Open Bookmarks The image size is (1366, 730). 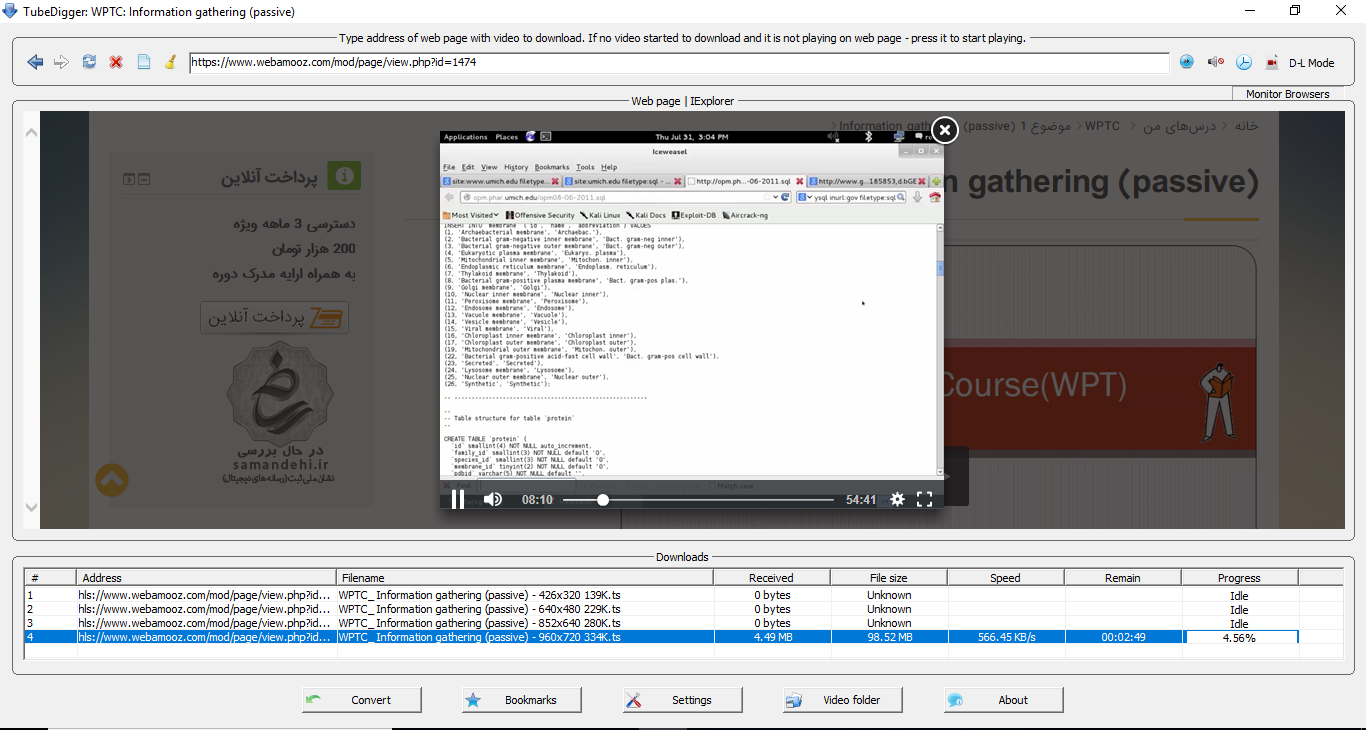click(522, 700)
